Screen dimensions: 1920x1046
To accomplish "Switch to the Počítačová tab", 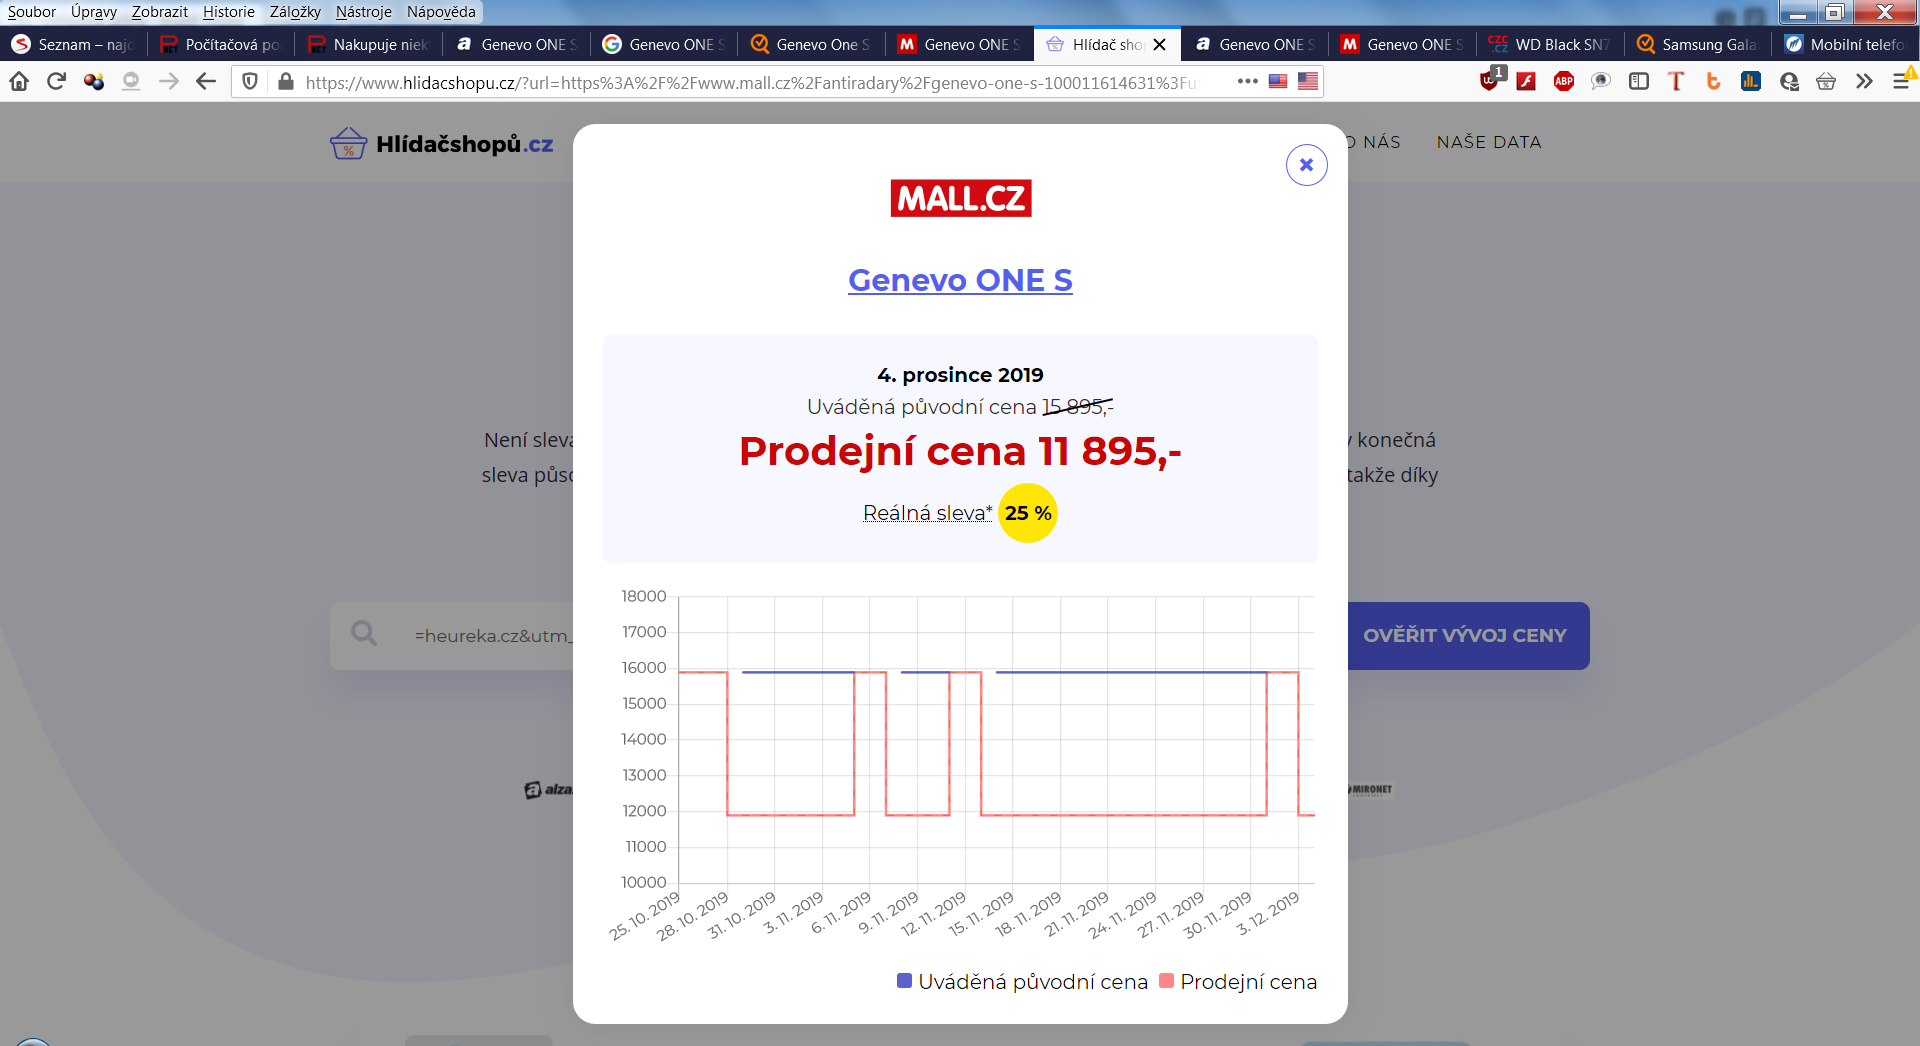I will (x=222, y=45).
